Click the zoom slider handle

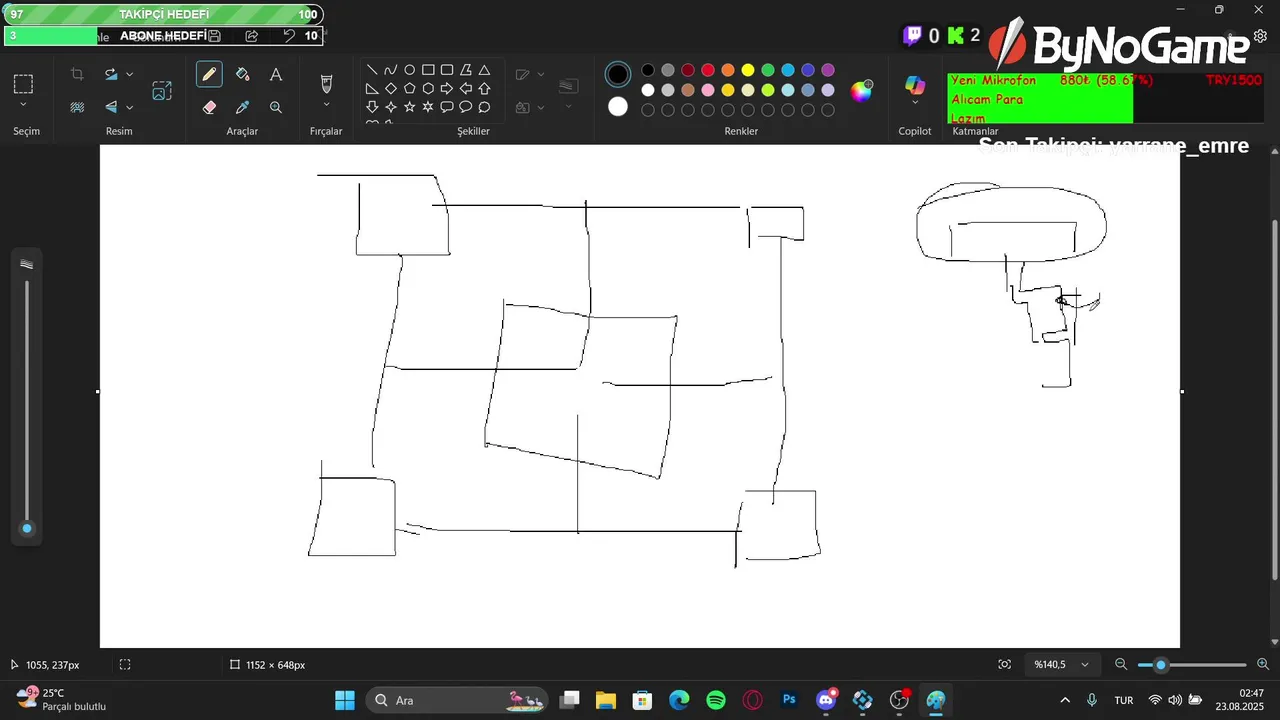[1161, 665]
